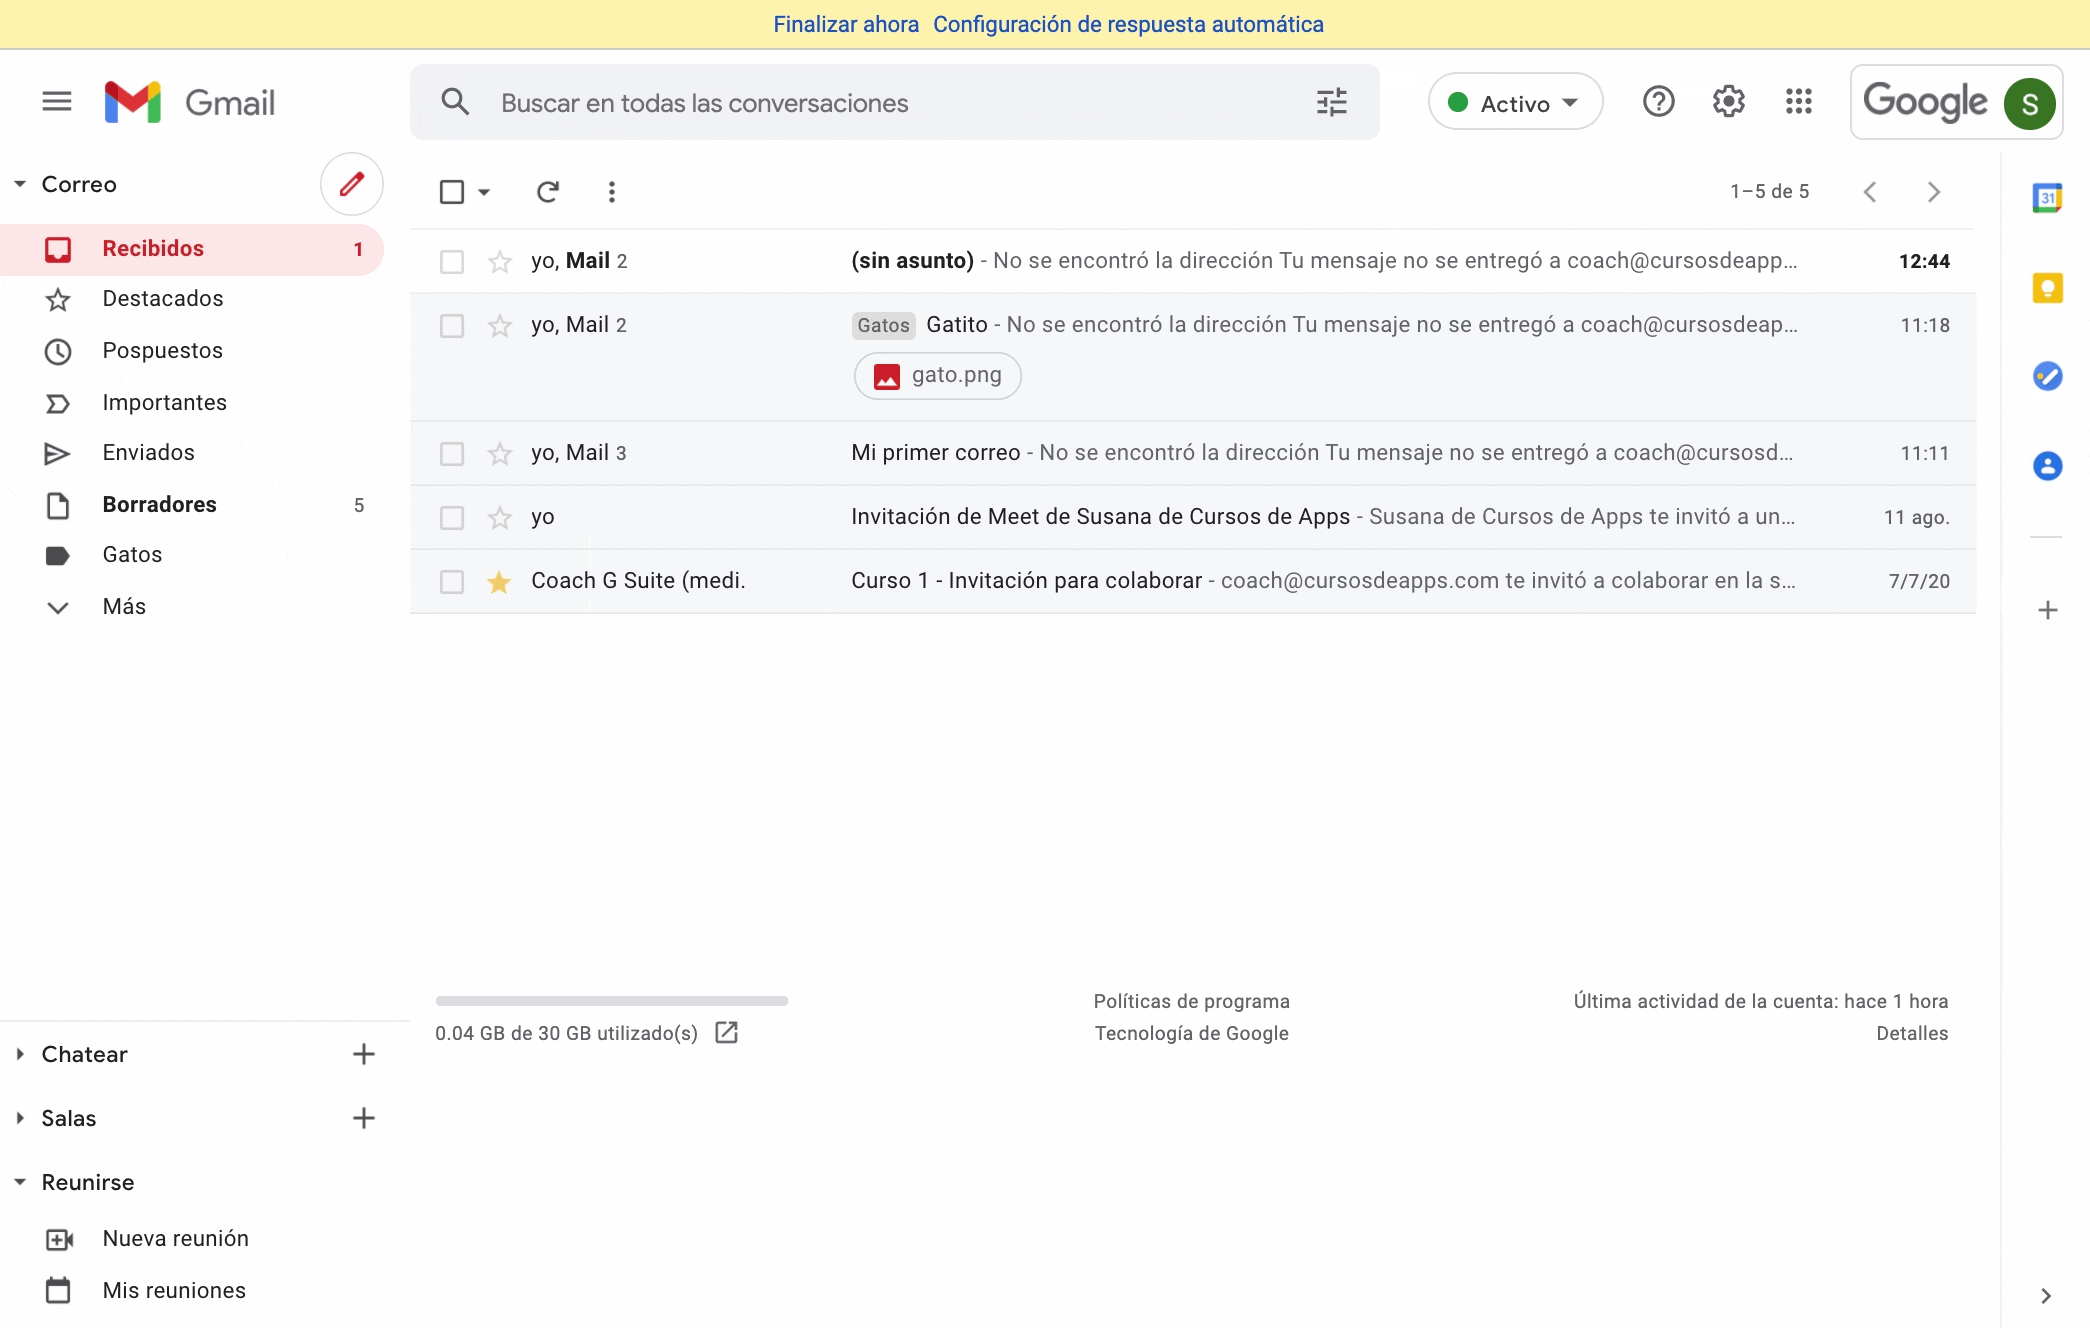The height and width of the screenshot is (1328, 2090).
Task: Open the gato.png attachment chip
Action: 937,376
